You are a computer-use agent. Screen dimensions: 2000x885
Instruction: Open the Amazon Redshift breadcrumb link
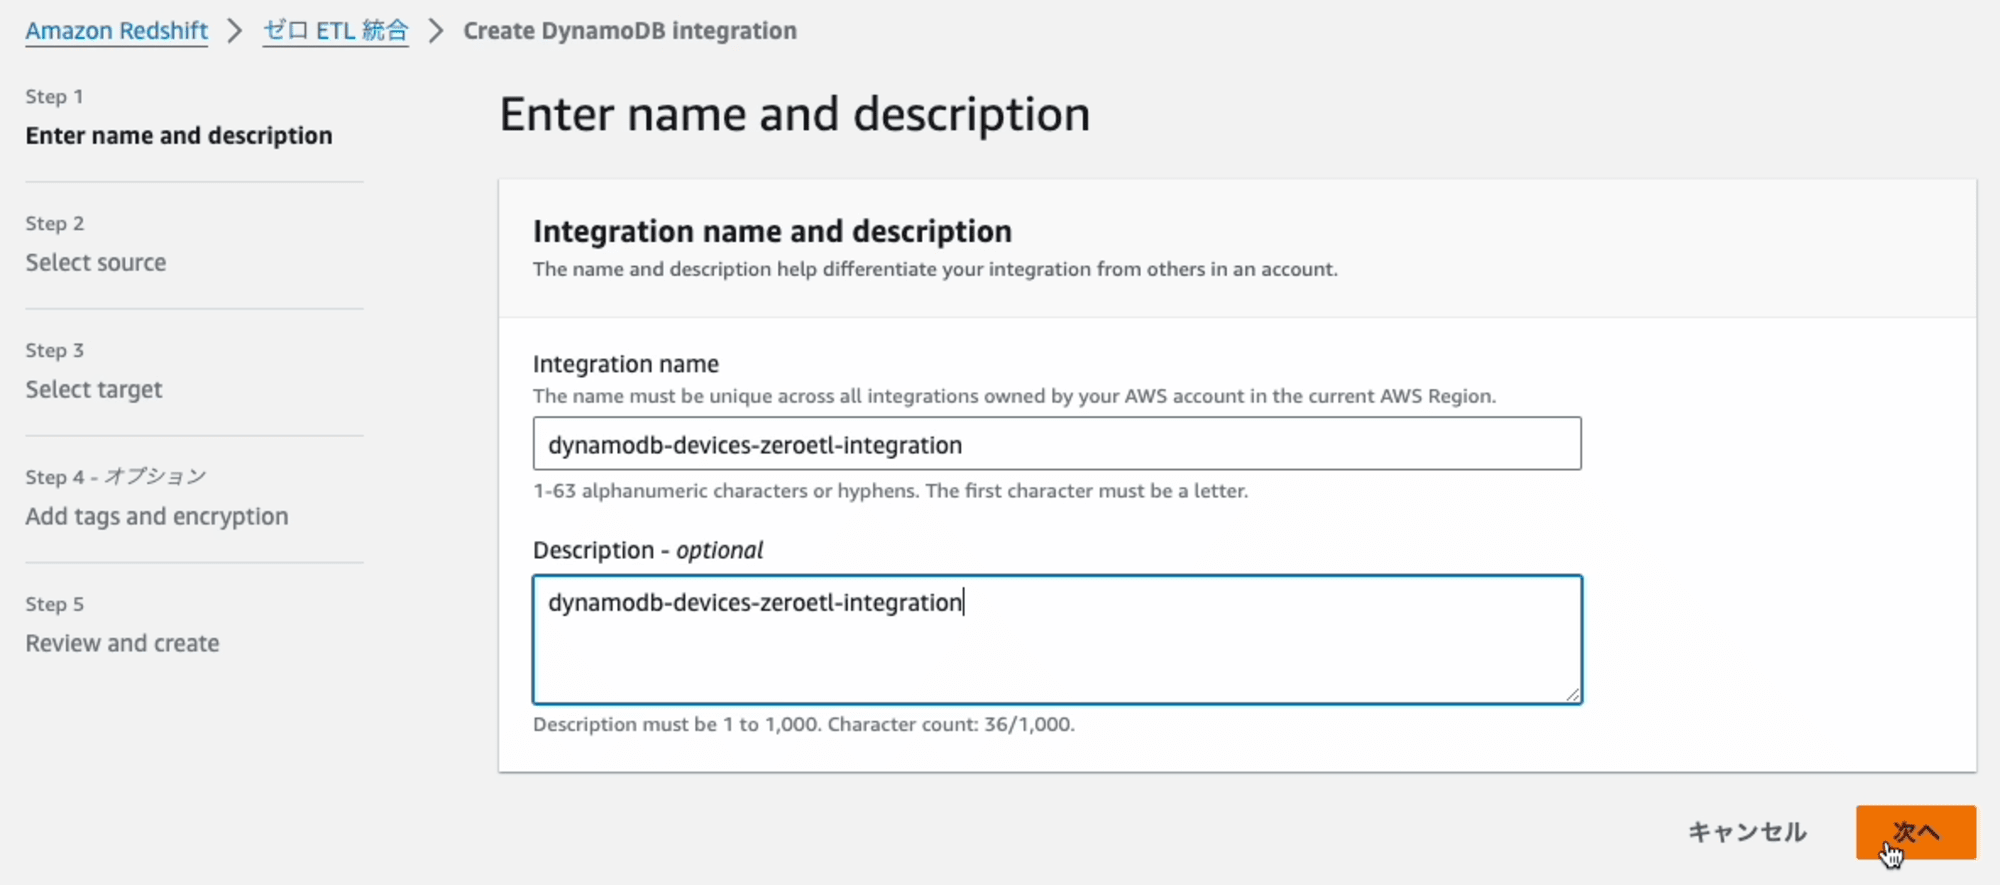click(x=117, y=31)
